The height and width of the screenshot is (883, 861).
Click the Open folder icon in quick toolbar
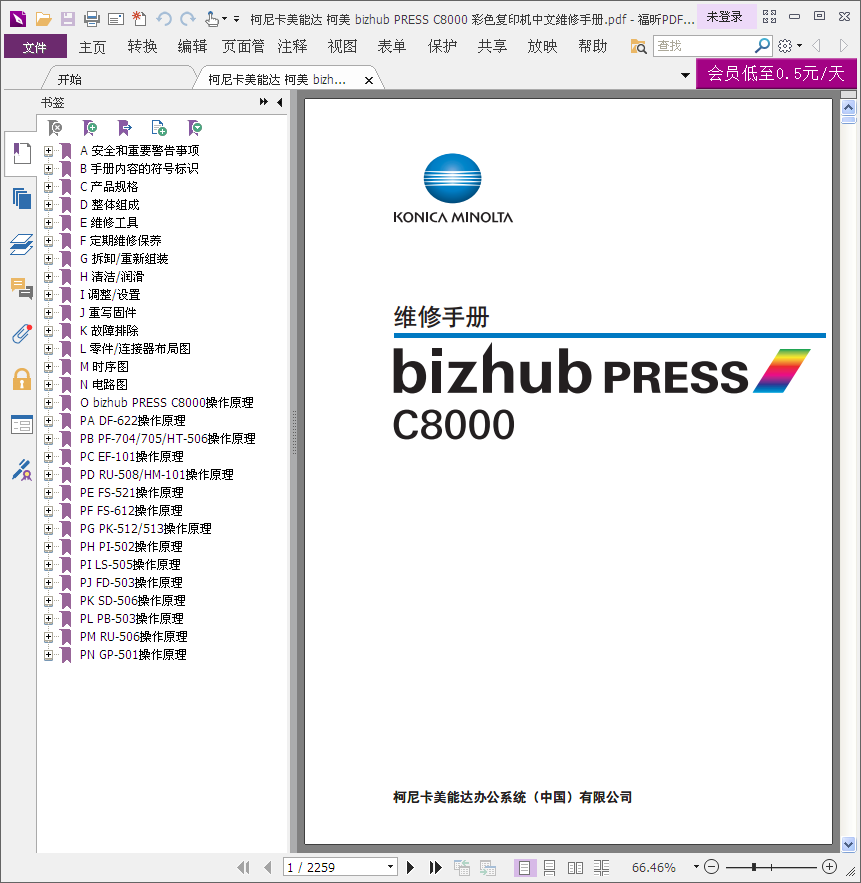click(43, 19)
